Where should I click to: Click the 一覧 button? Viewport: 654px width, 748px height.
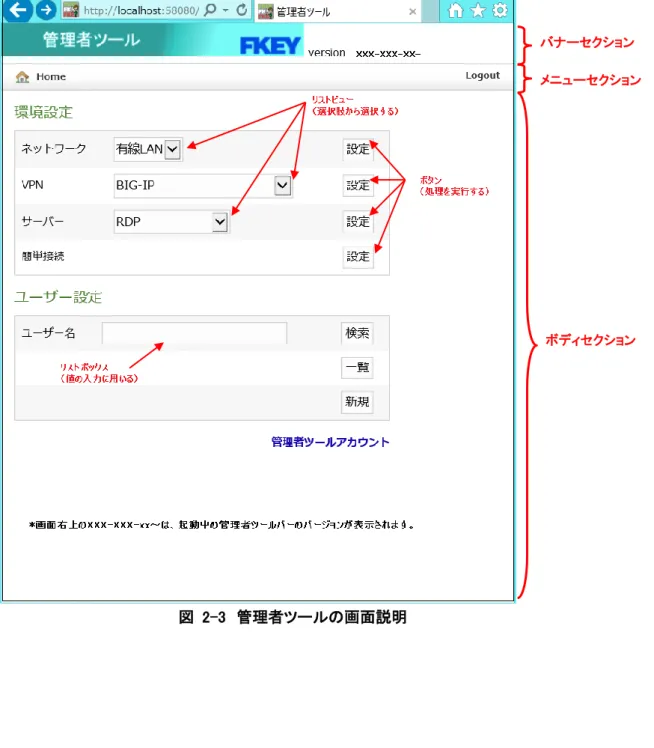[357, 367]
